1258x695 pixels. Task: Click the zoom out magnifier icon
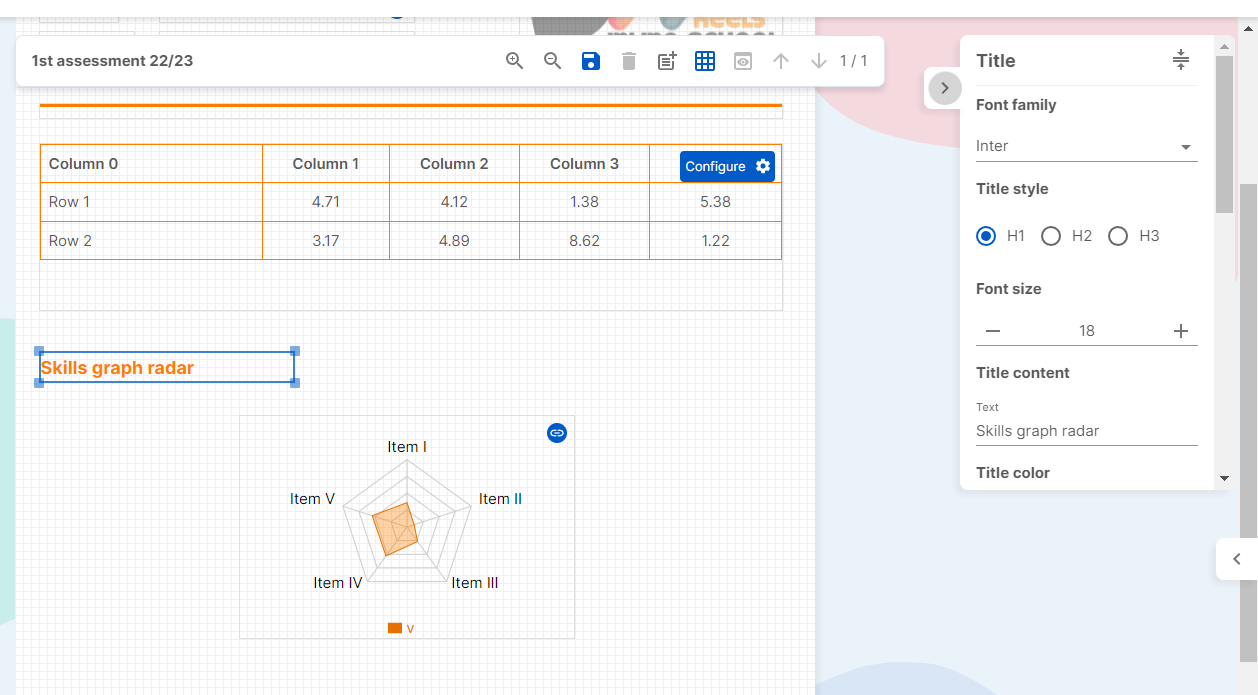(x=552, y=61)
